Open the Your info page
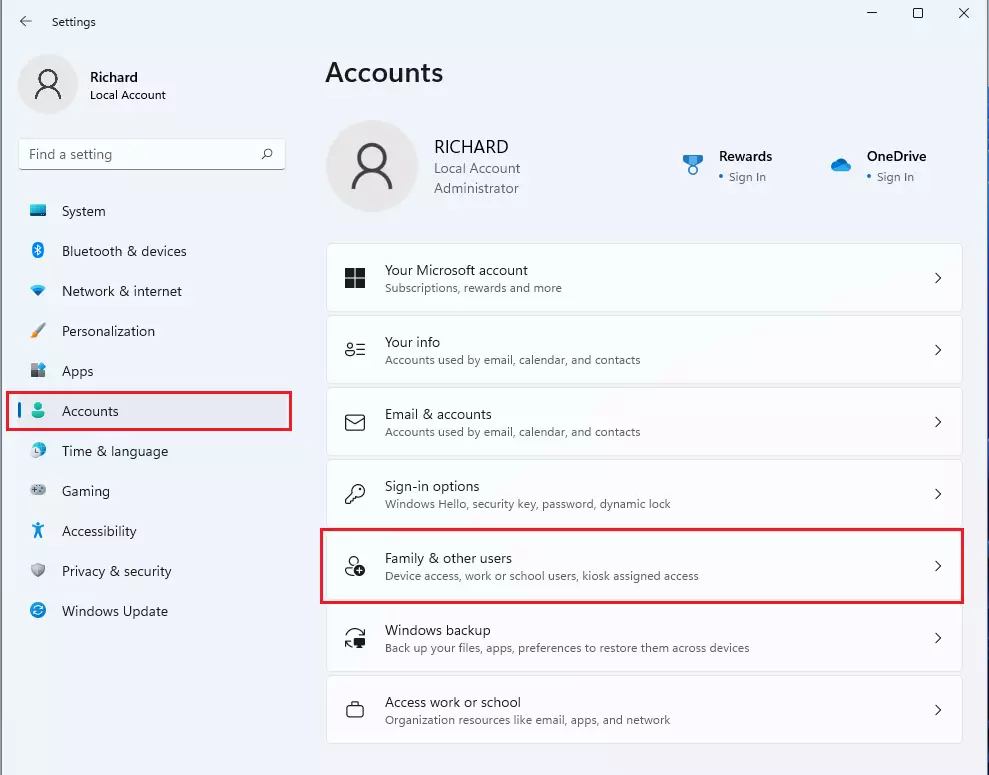The width and height of the screenshot is (989, 775). coord(644,350)
